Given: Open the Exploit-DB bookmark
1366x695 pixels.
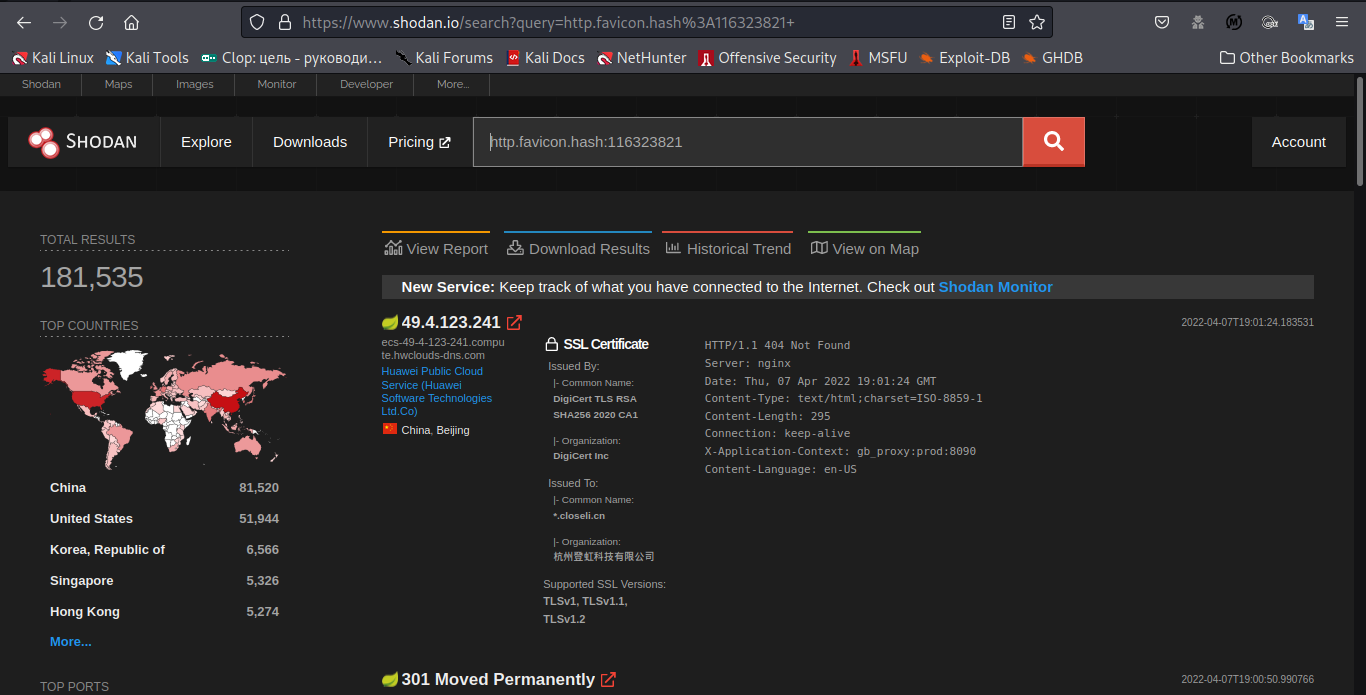Looking at the screenshot, I should (965, 58).
